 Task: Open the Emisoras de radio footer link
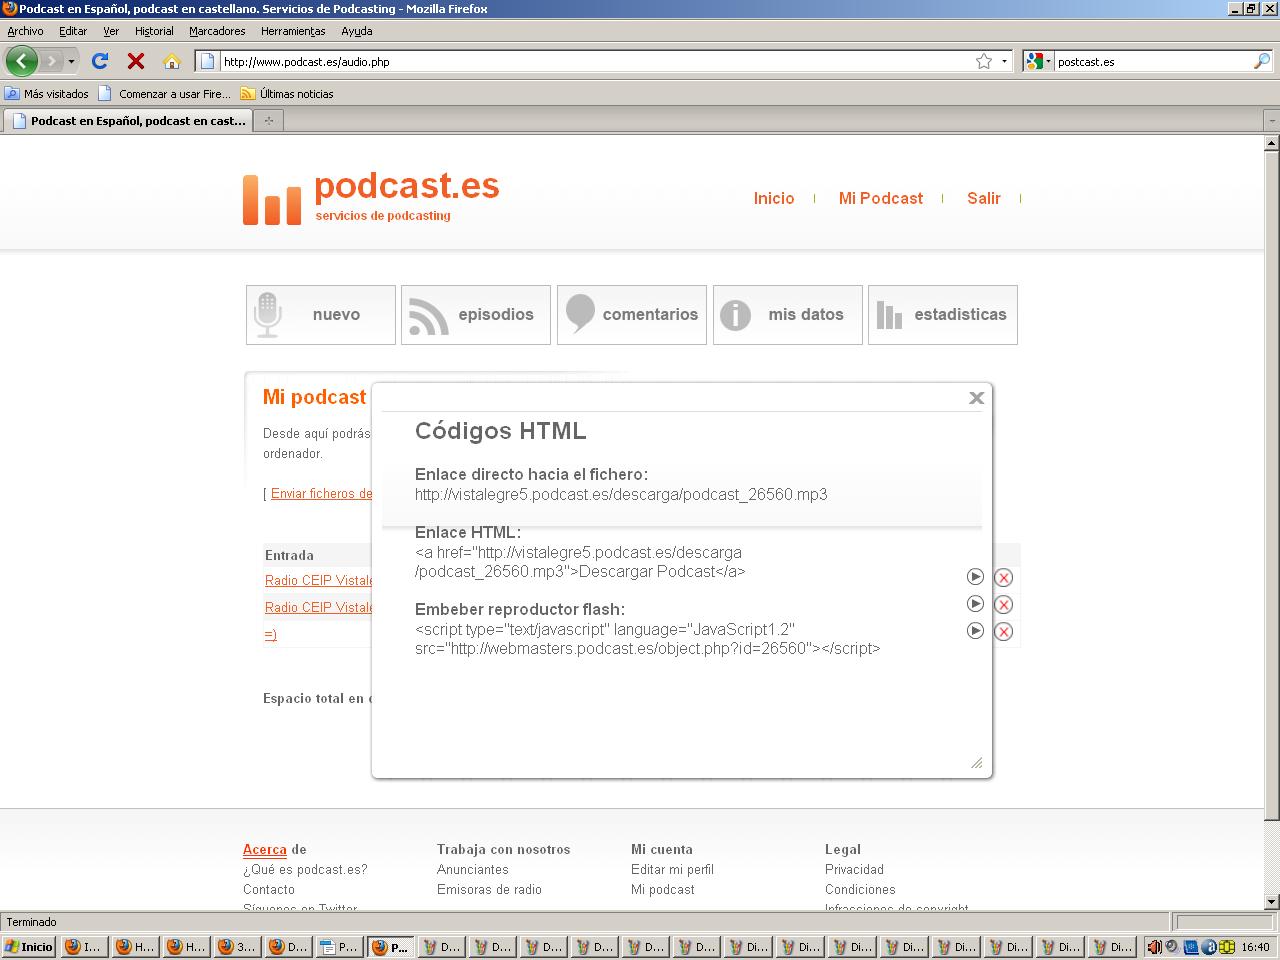[x=489, y=890]
